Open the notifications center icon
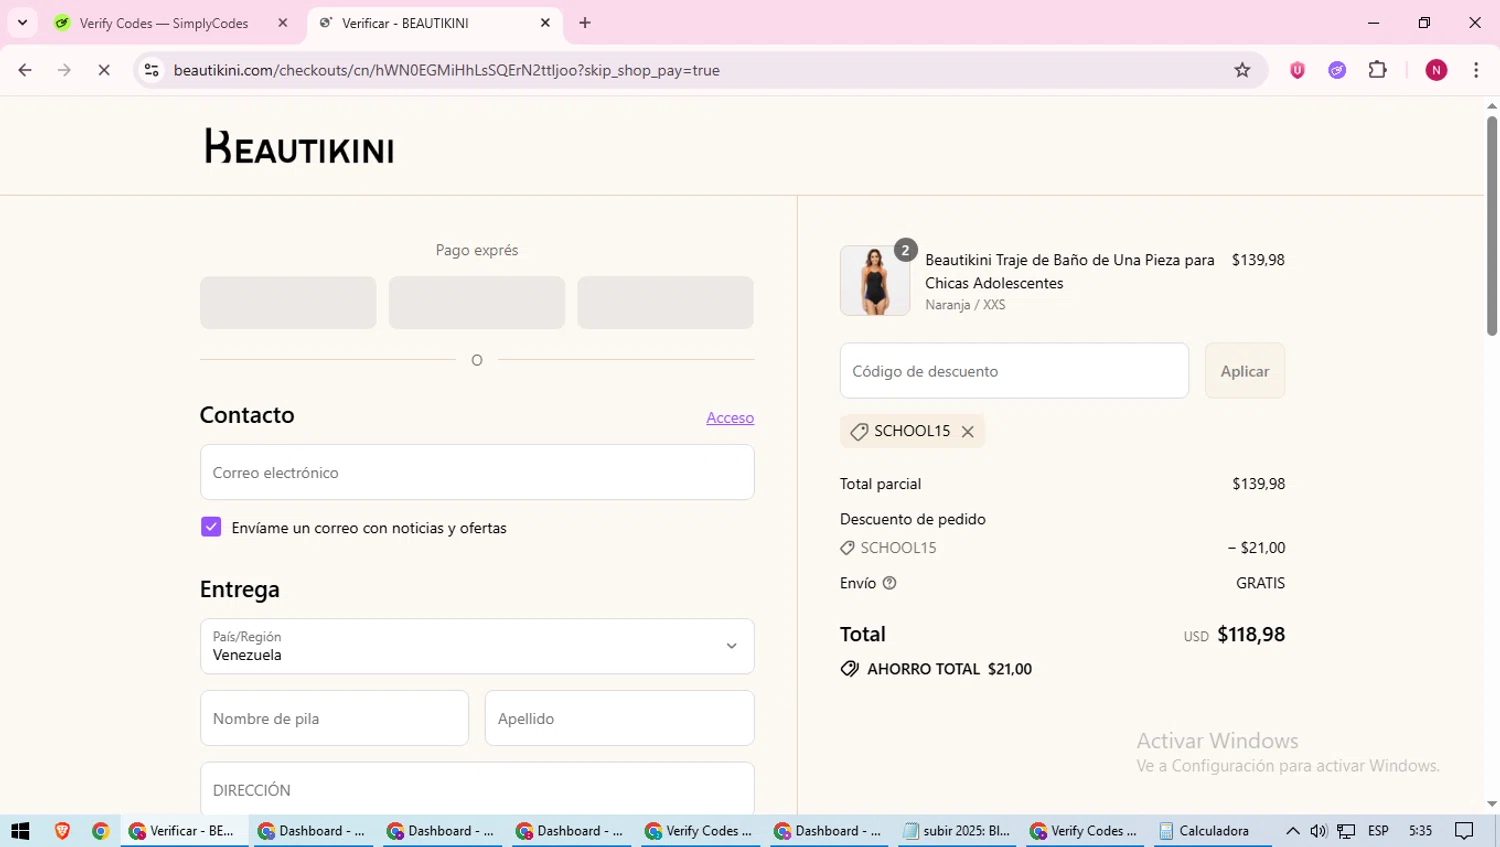 (x=1464, y=831)
